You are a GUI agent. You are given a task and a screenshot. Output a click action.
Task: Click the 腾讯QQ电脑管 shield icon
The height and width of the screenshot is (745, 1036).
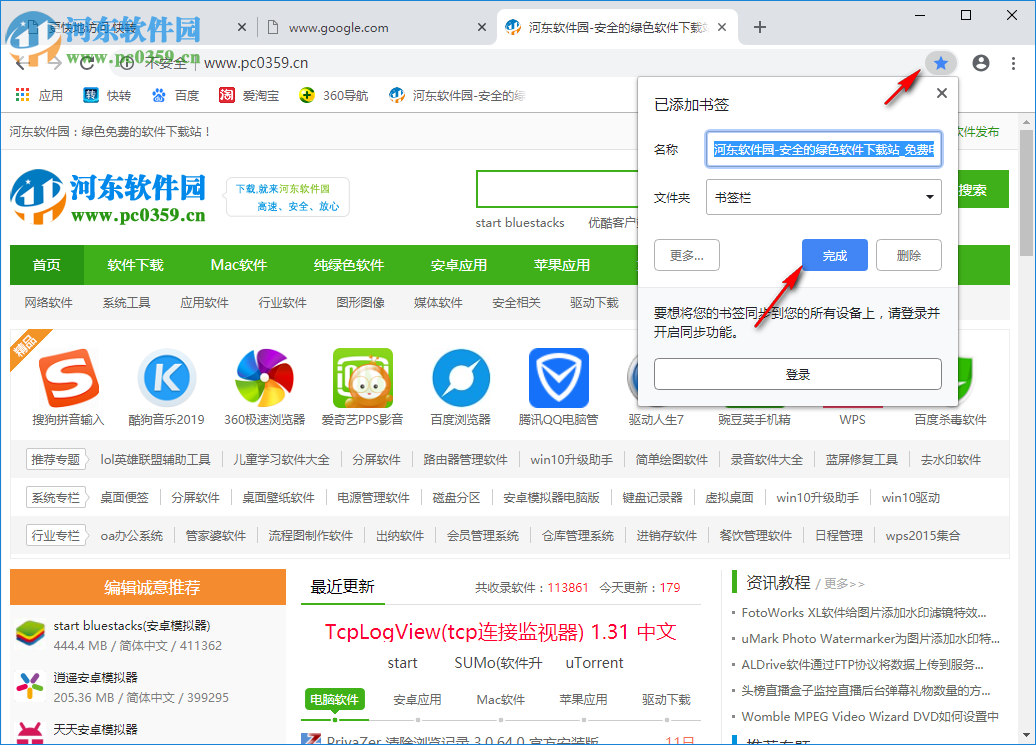[558, 380]
